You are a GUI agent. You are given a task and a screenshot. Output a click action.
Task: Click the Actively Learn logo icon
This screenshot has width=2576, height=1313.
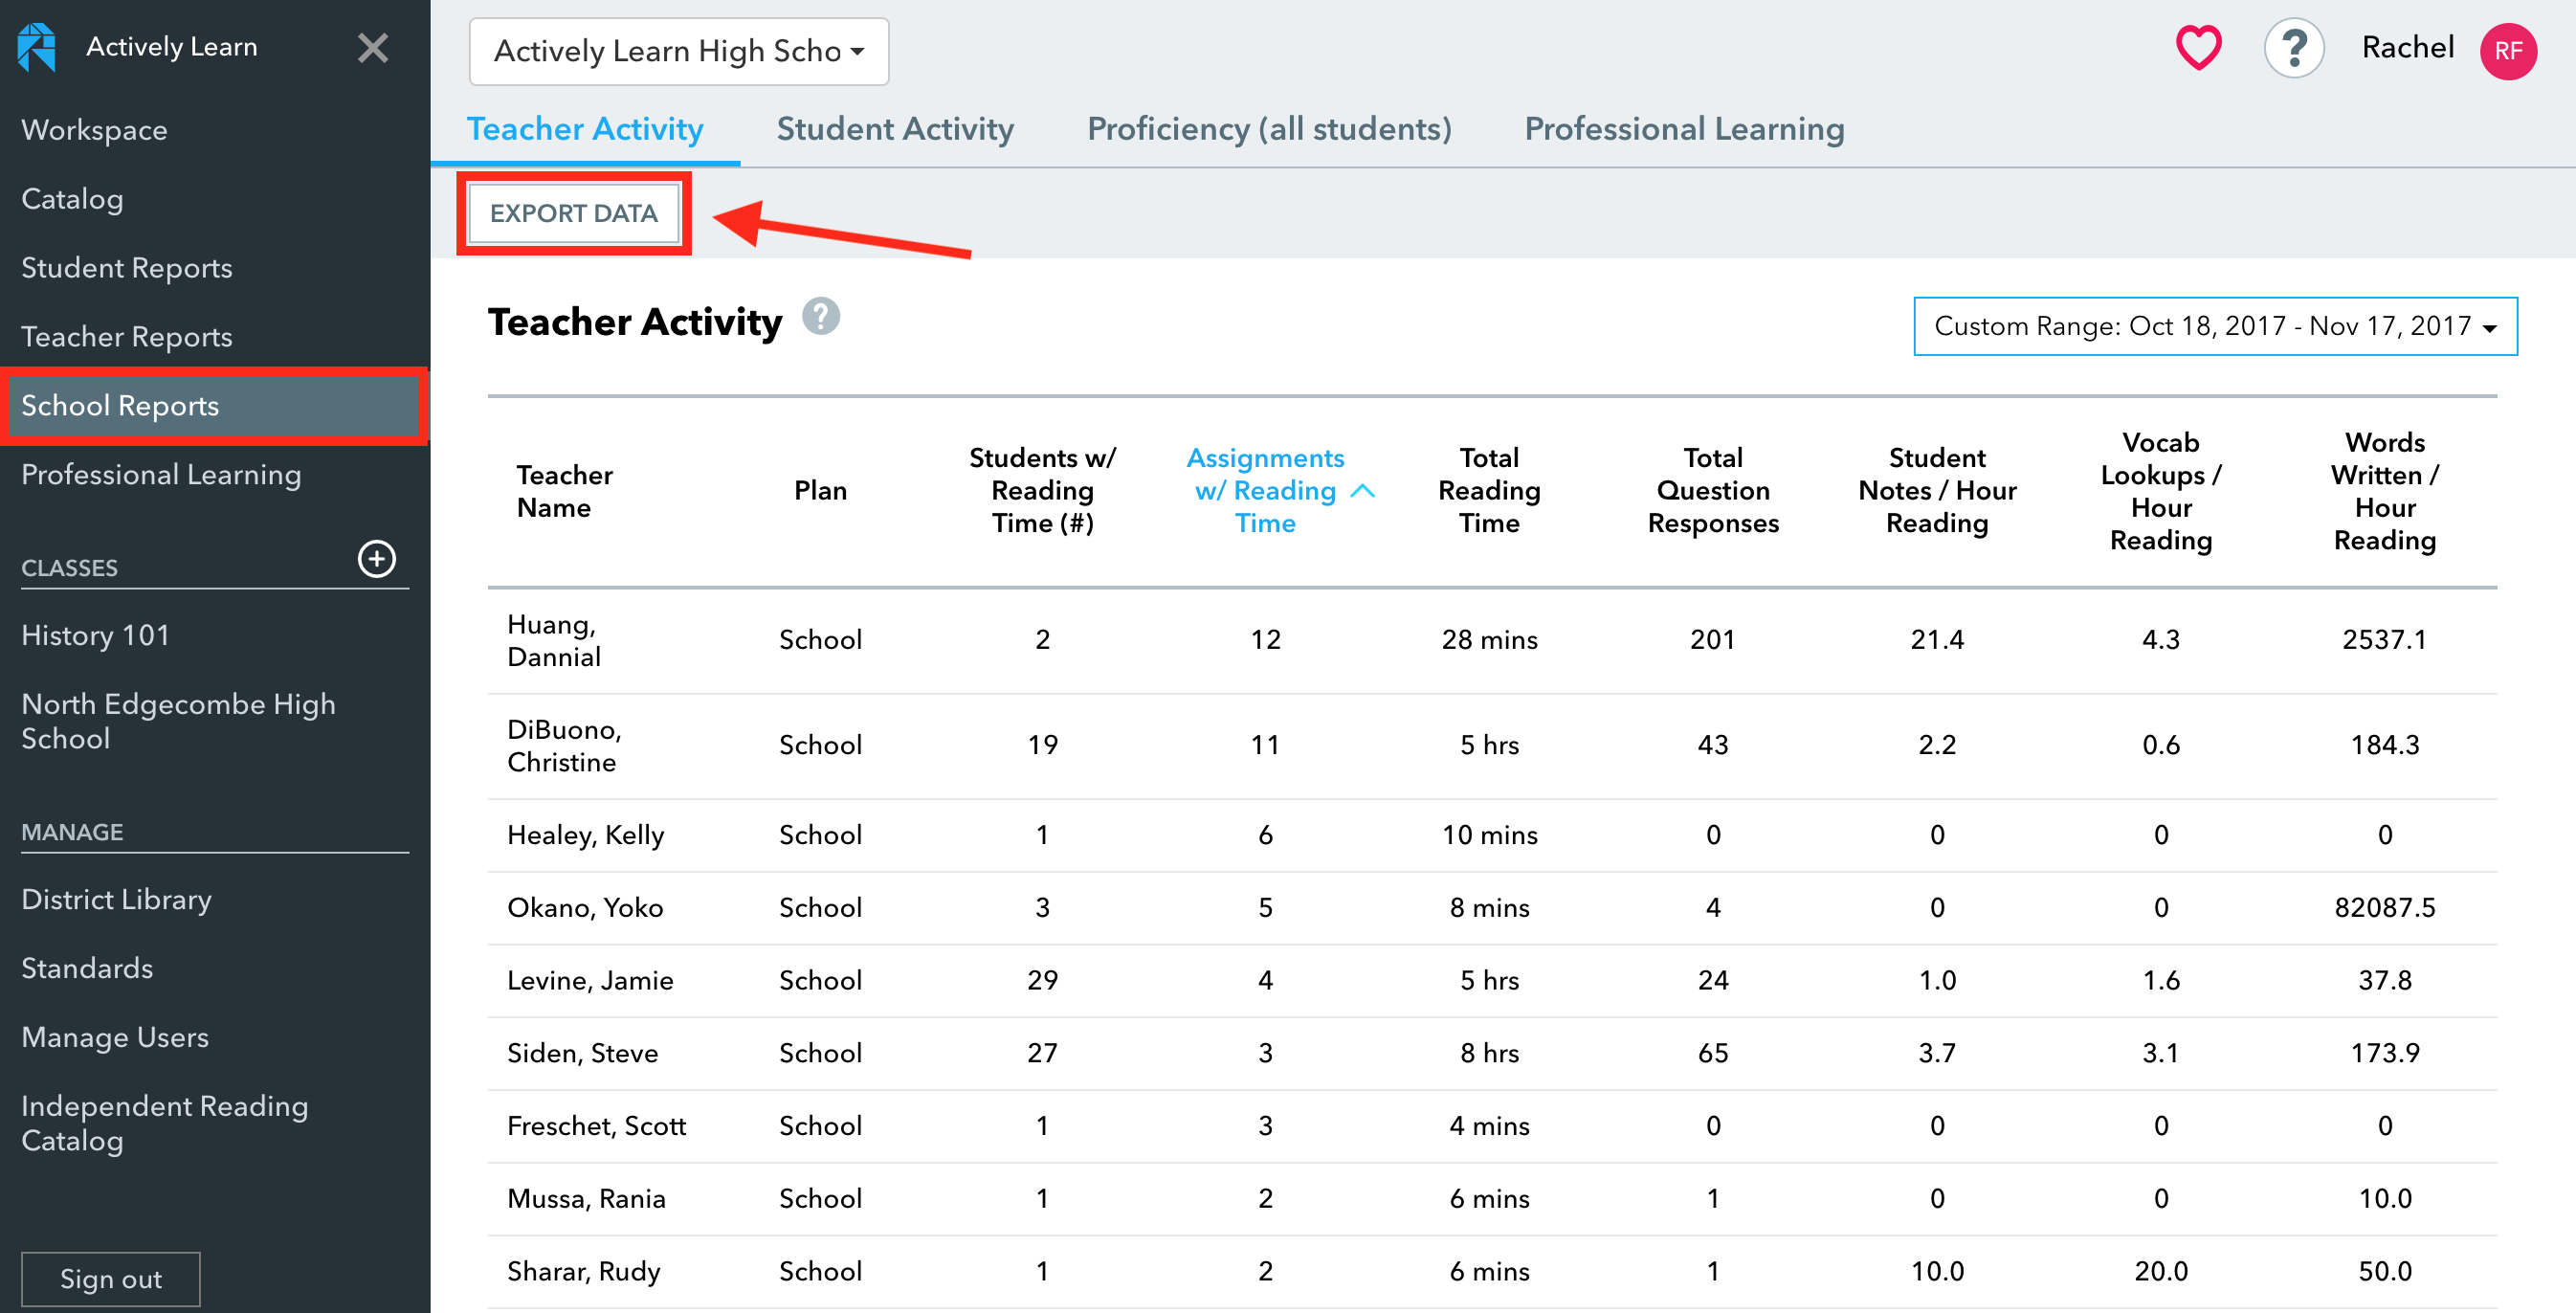click(x=37, y=47)
